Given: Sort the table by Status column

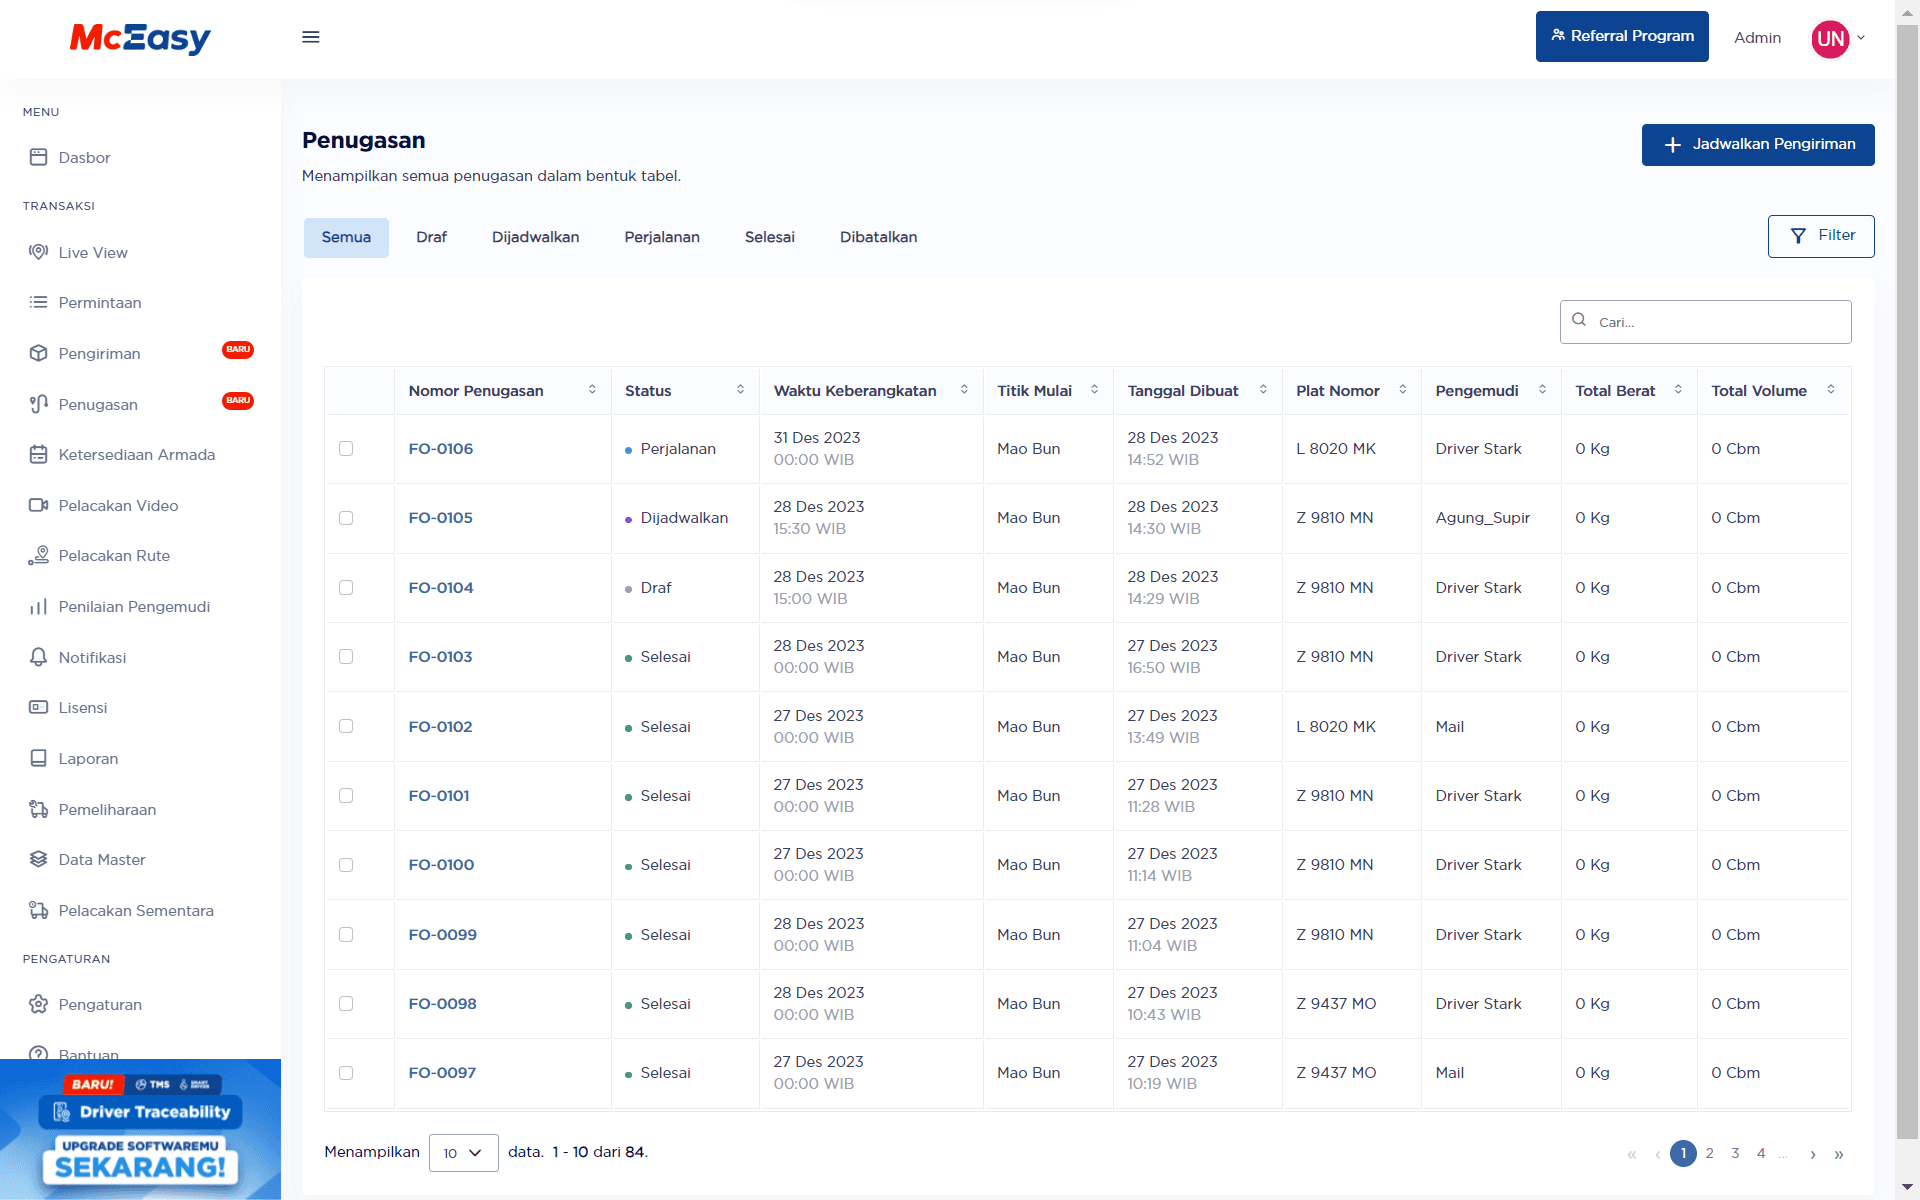Looking at the screenshot, I should click(740, 390).
